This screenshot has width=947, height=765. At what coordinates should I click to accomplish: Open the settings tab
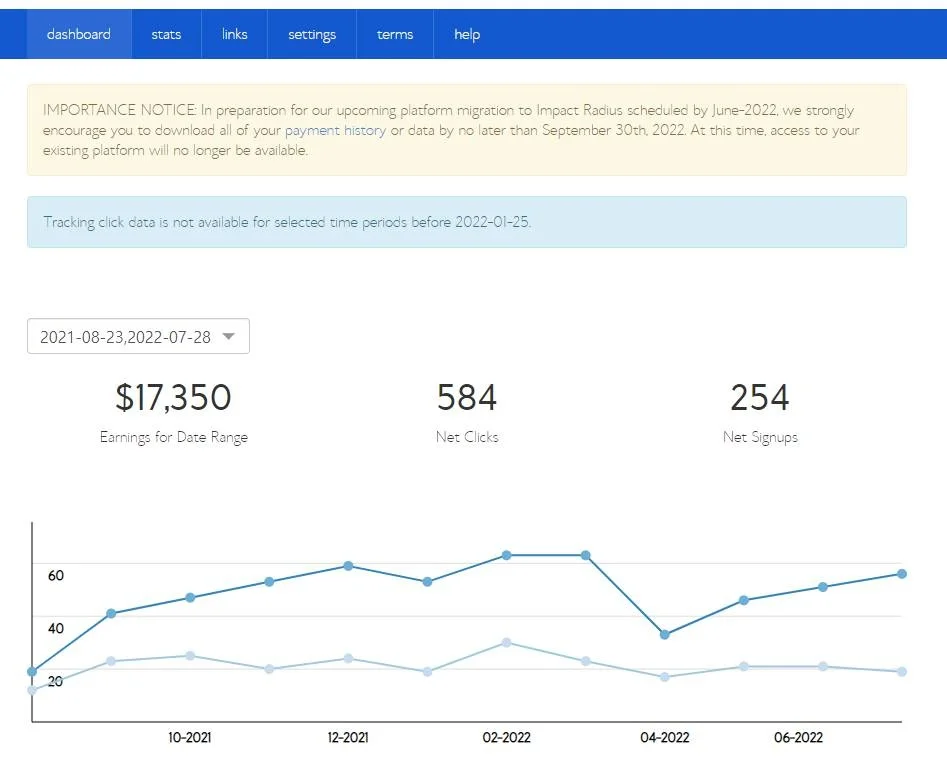312,34
